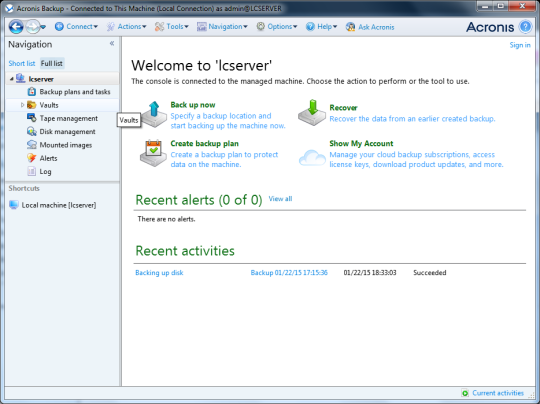Click the Current activities play icon

tap(465, 393)
